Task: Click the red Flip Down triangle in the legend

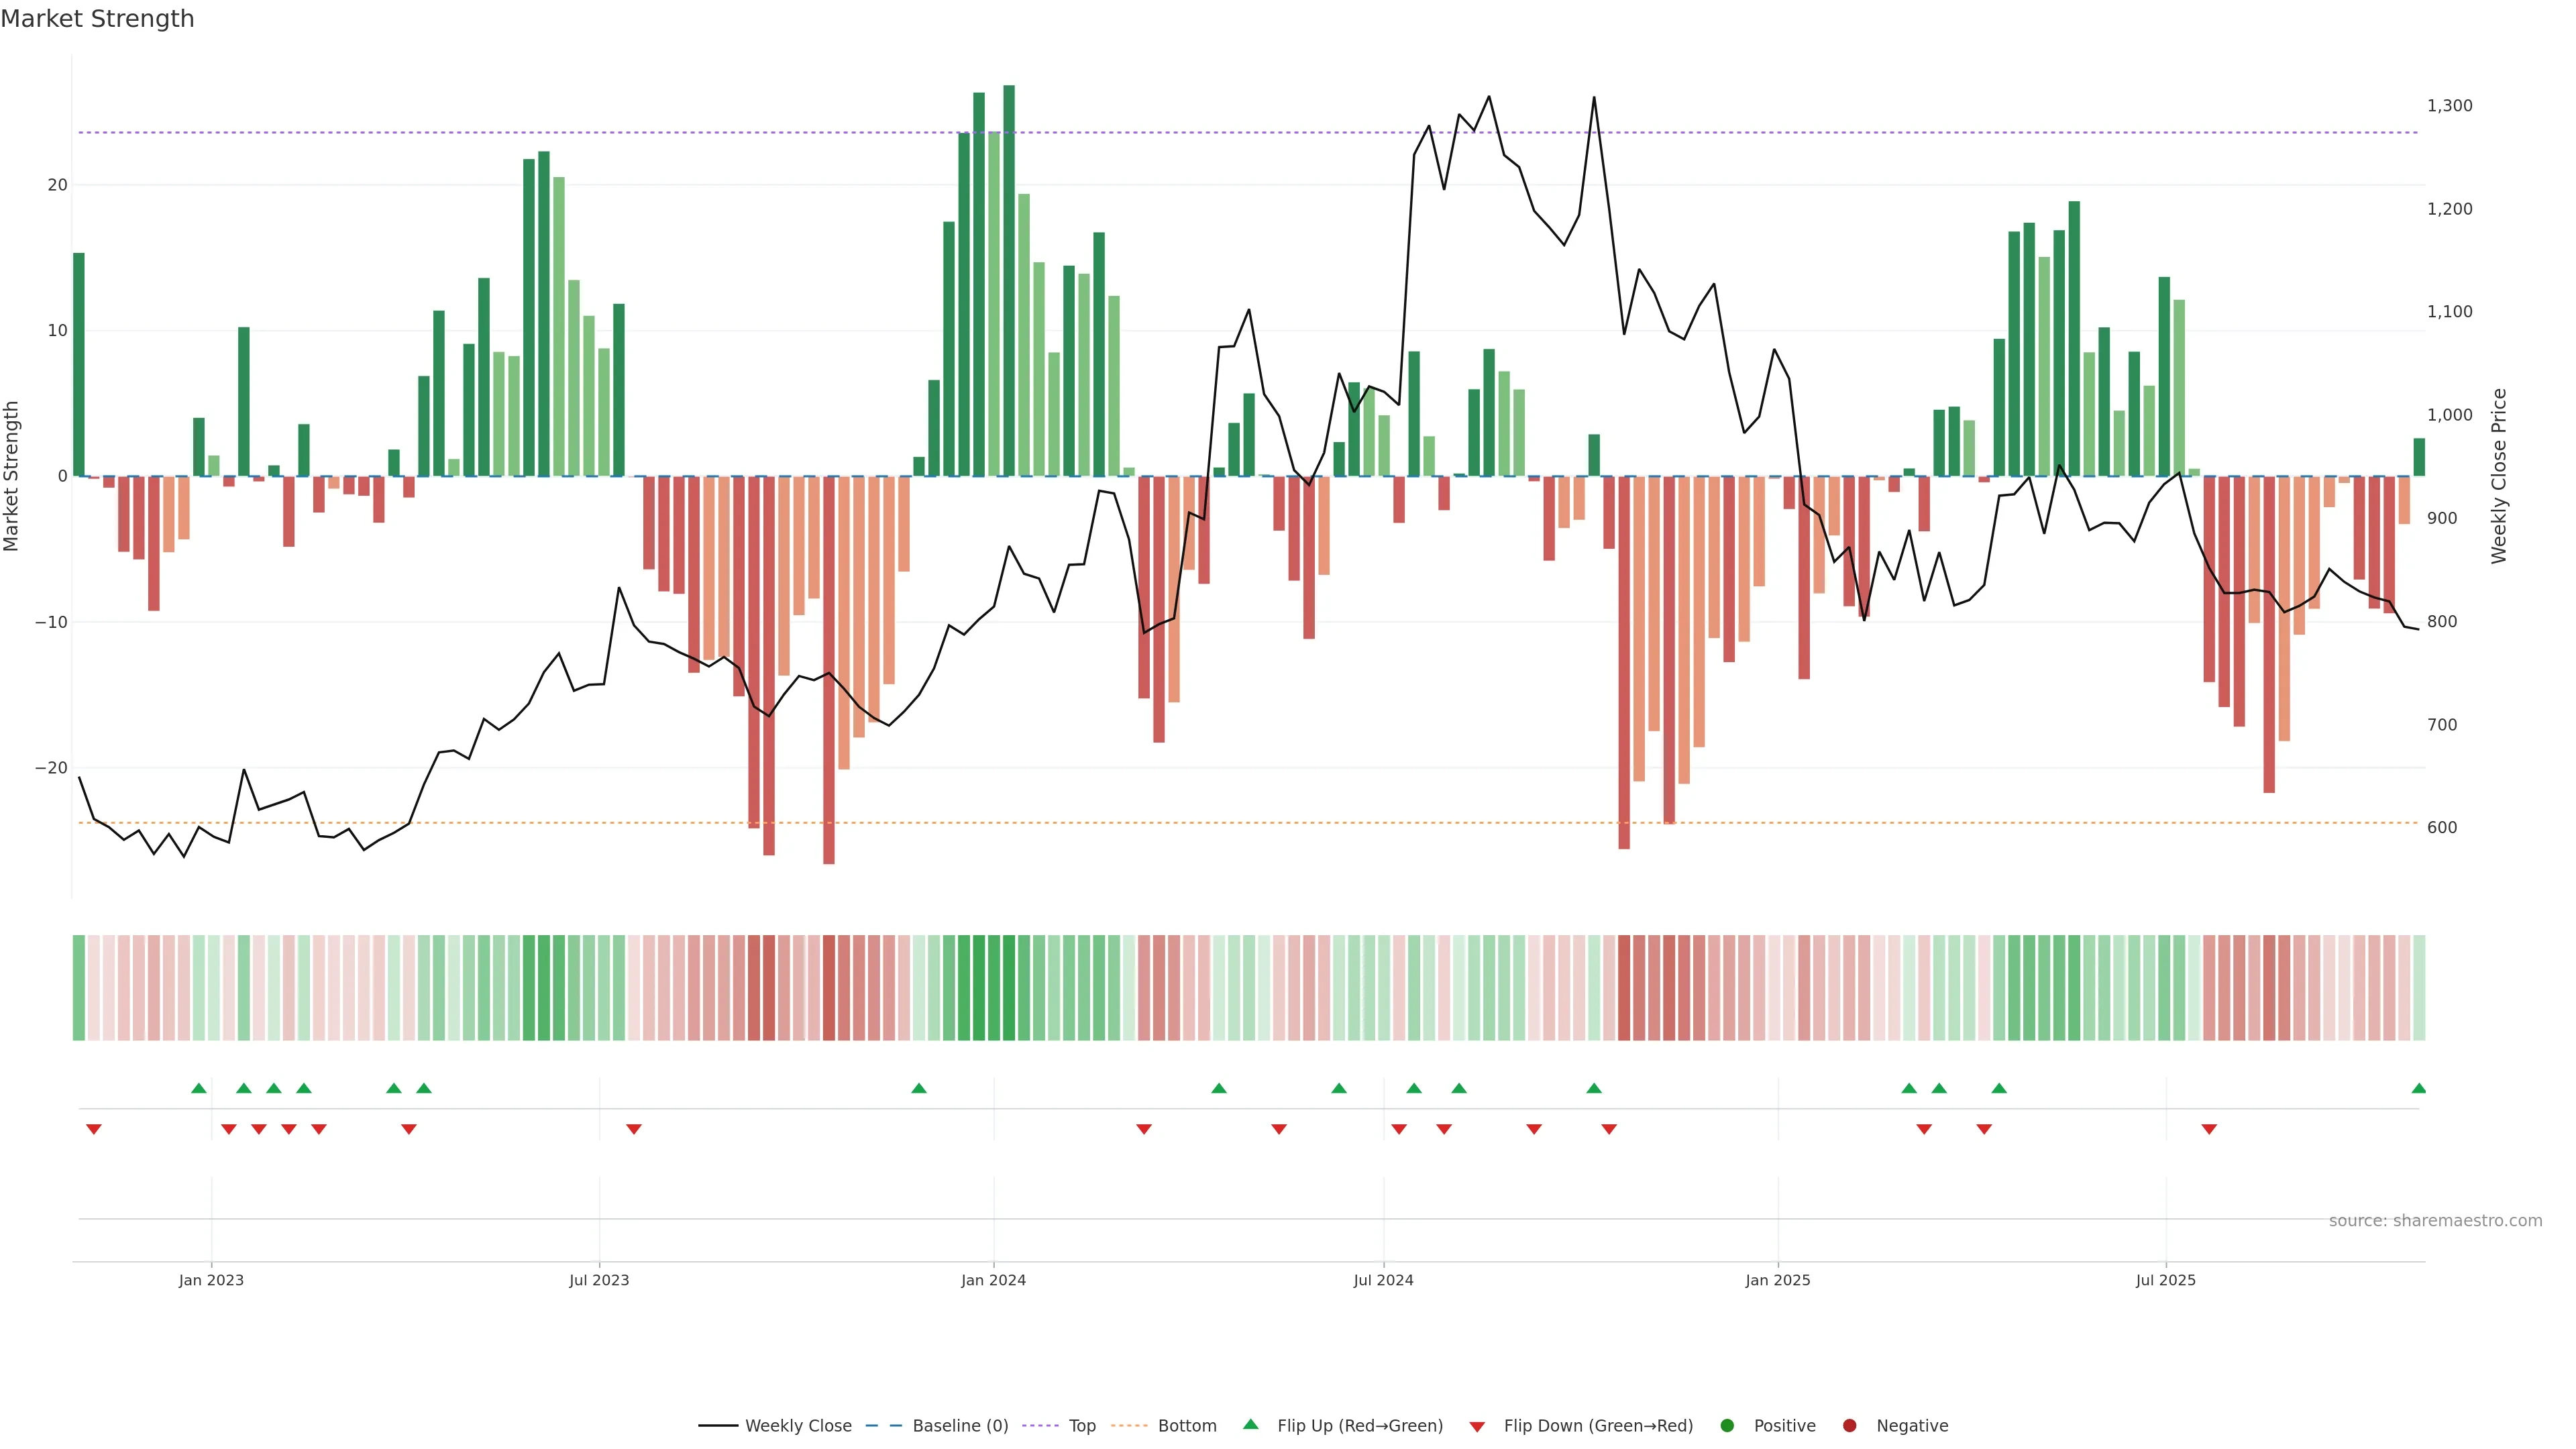Action: click(1477, 1426)
